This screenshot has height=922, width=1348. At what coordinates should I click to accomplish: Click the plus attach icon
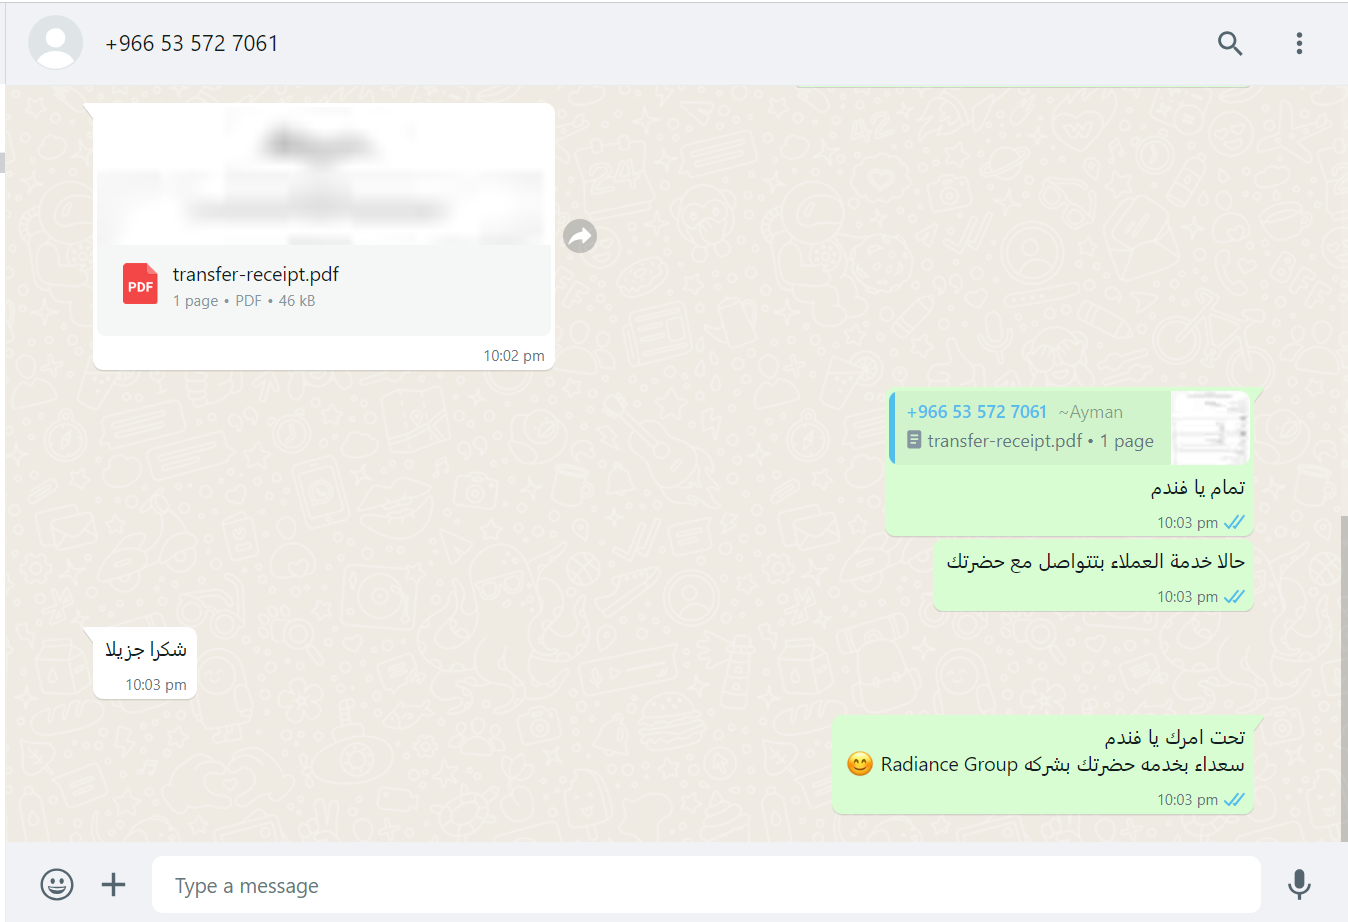[x=114, y=884]
